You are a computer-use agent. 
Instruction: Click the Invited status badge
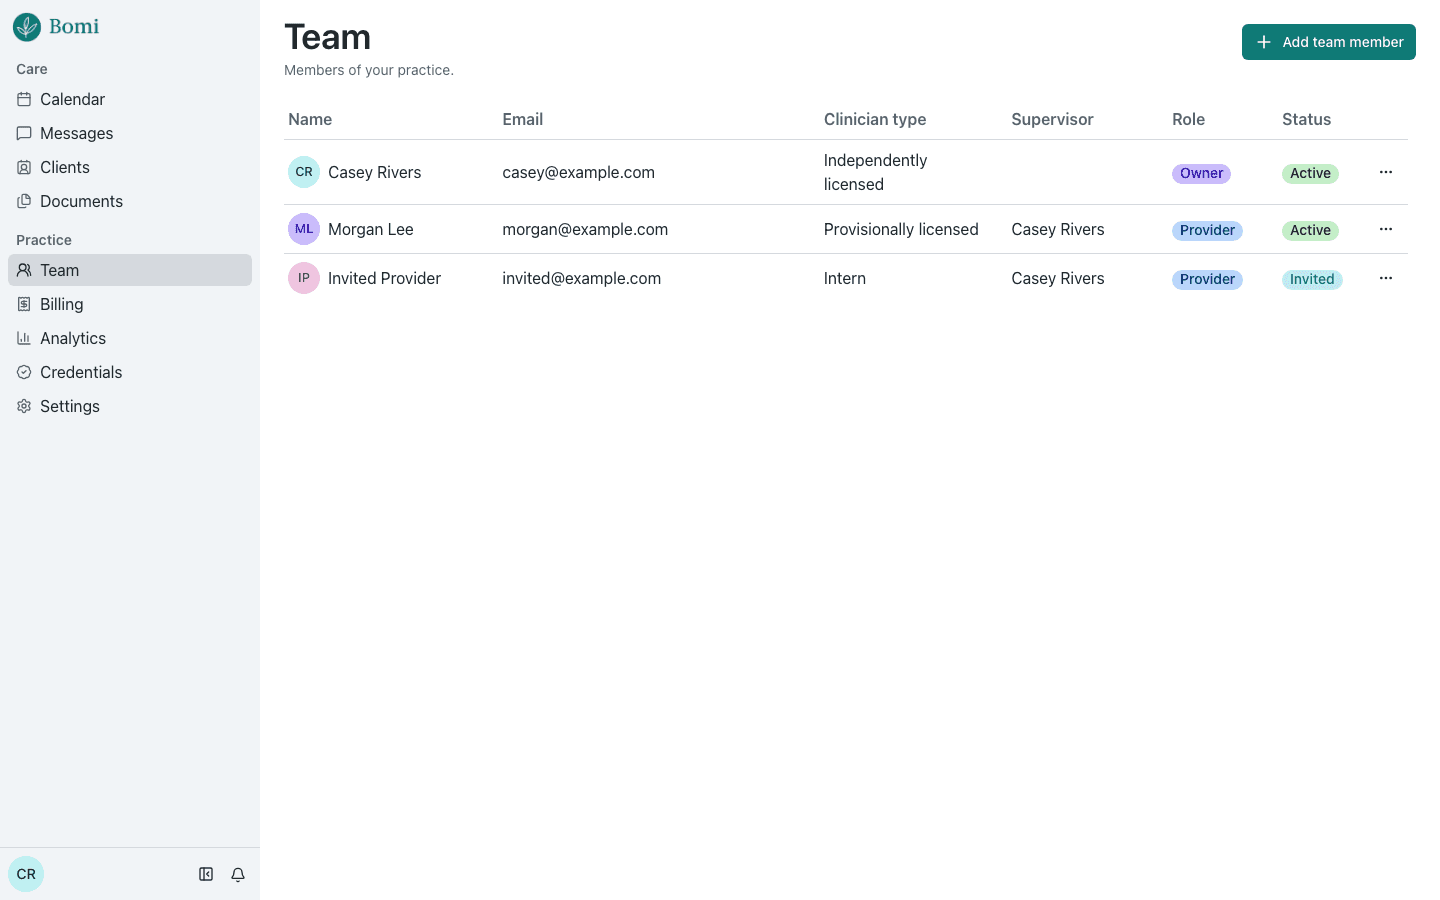coord(1312,279)
